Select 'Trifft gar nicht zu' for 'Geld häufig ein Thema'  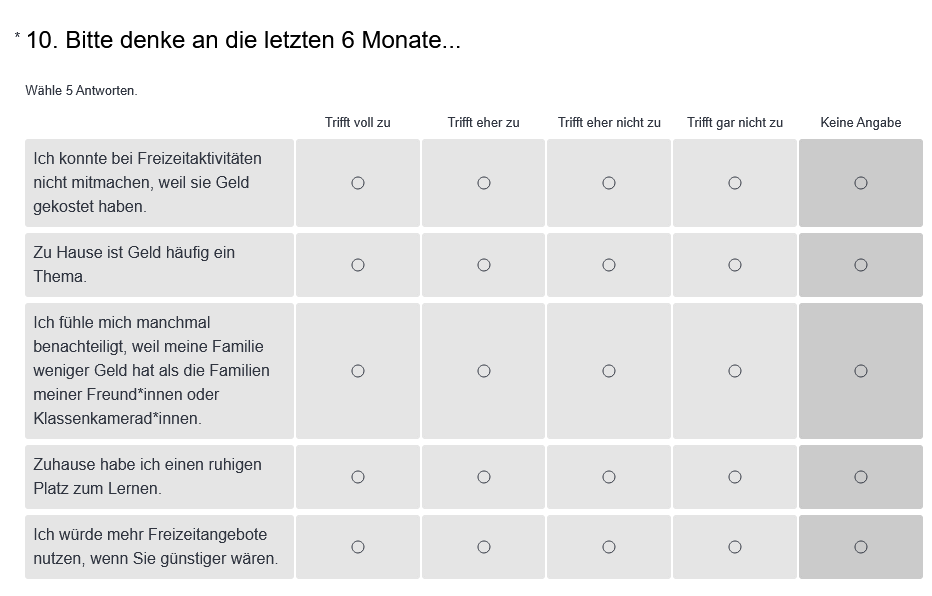[x=735, y=265]
